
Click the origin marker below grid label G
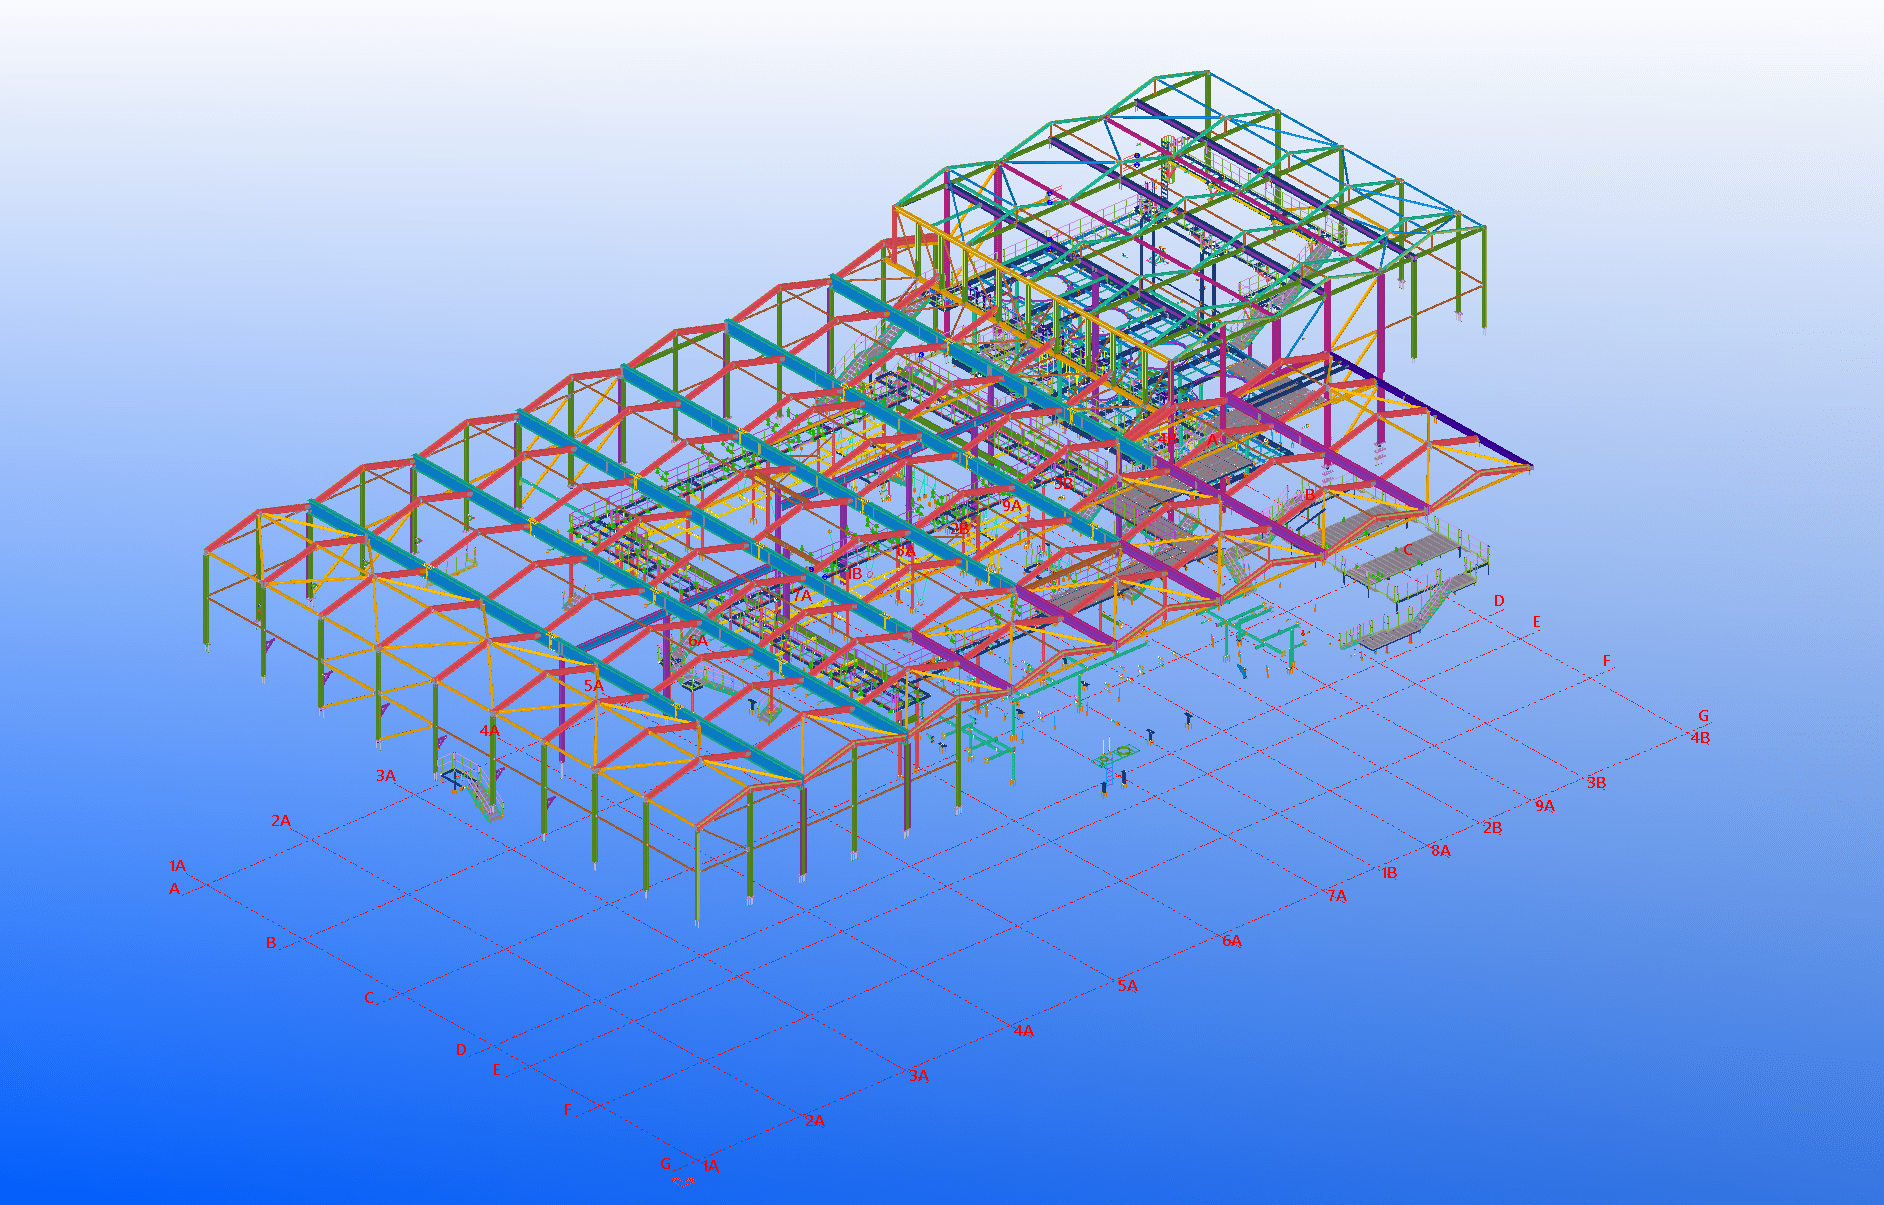point(683,1181)
